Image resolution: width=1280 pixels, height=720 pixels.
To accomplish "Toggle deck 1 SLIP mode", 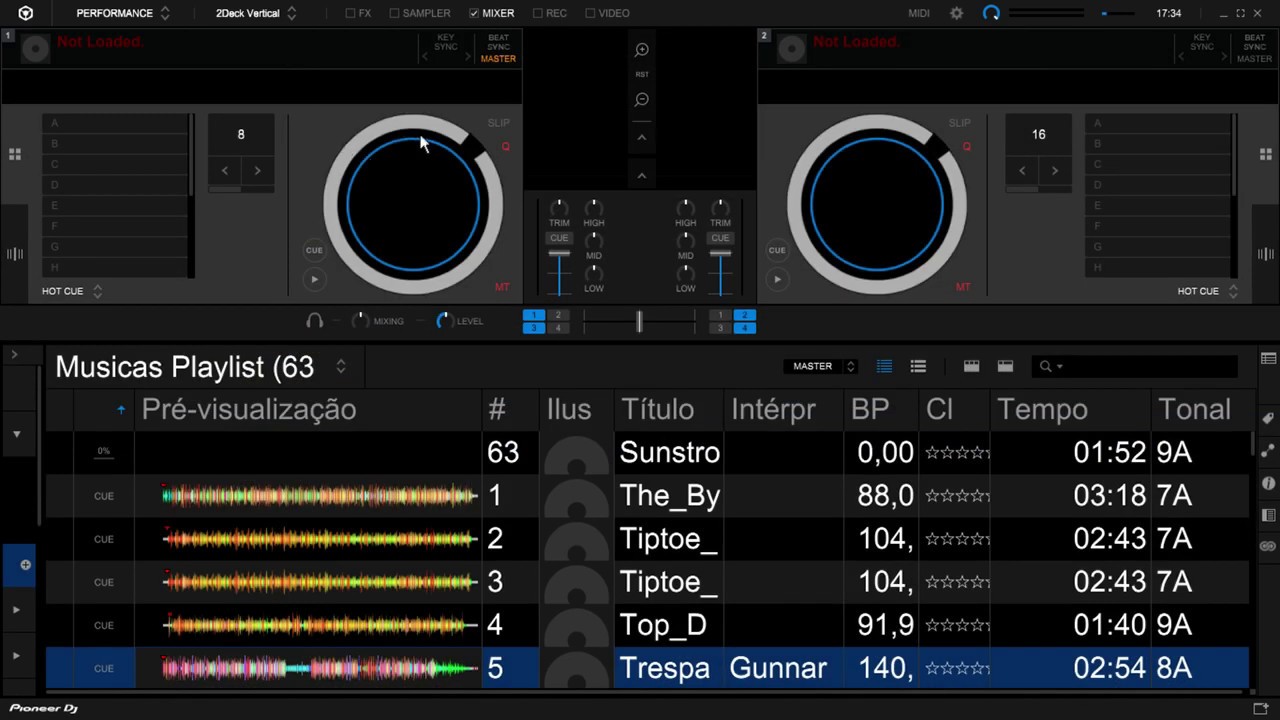I will click(498, 123).
